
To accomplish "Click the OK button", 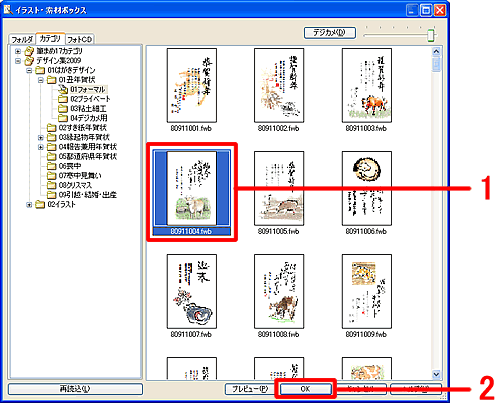I will point(306,389).
